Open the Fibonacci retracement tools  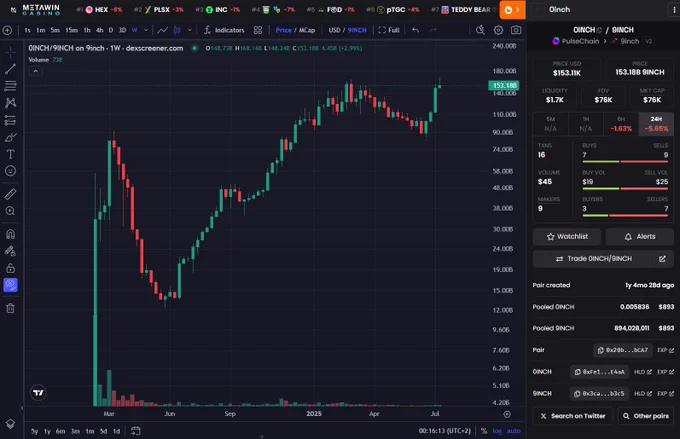click(x=10, y=86)
